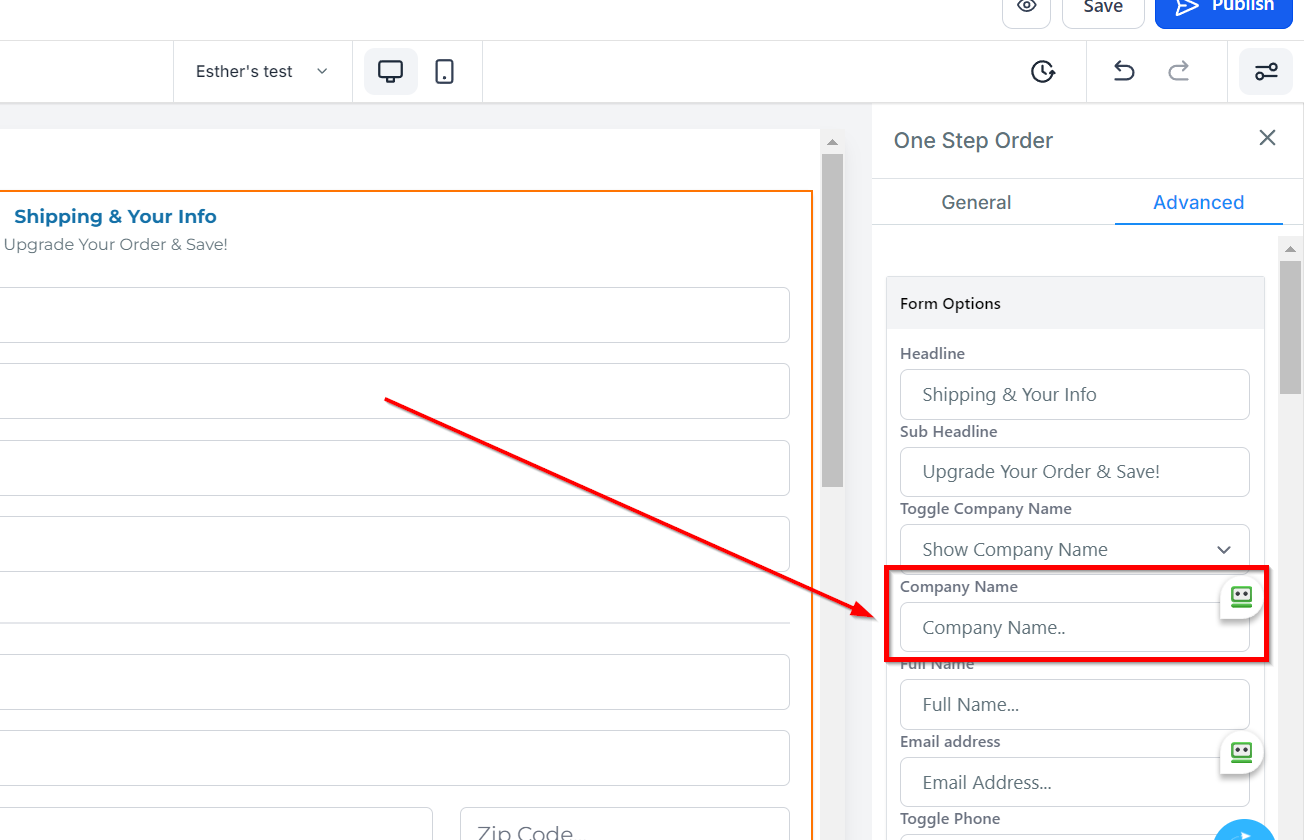The width and height of the screenshot is (1304, 840).
Task: Select the Advanced tab
Action: 1198,202
